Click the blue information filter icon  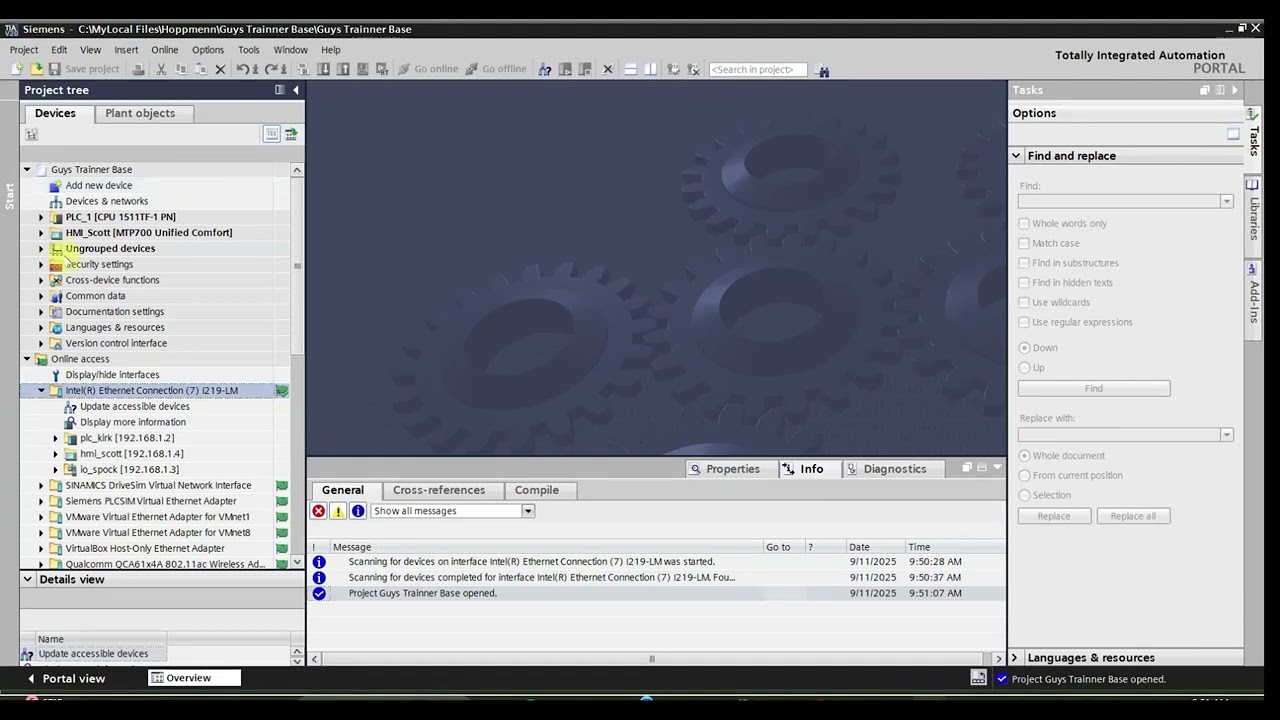click(x=358, y=511)
